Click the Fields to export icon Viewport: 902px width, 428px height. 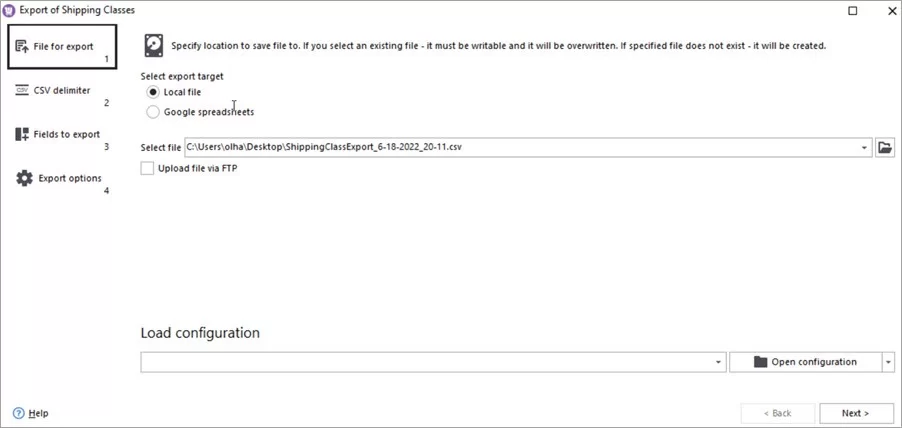(22, 134)
